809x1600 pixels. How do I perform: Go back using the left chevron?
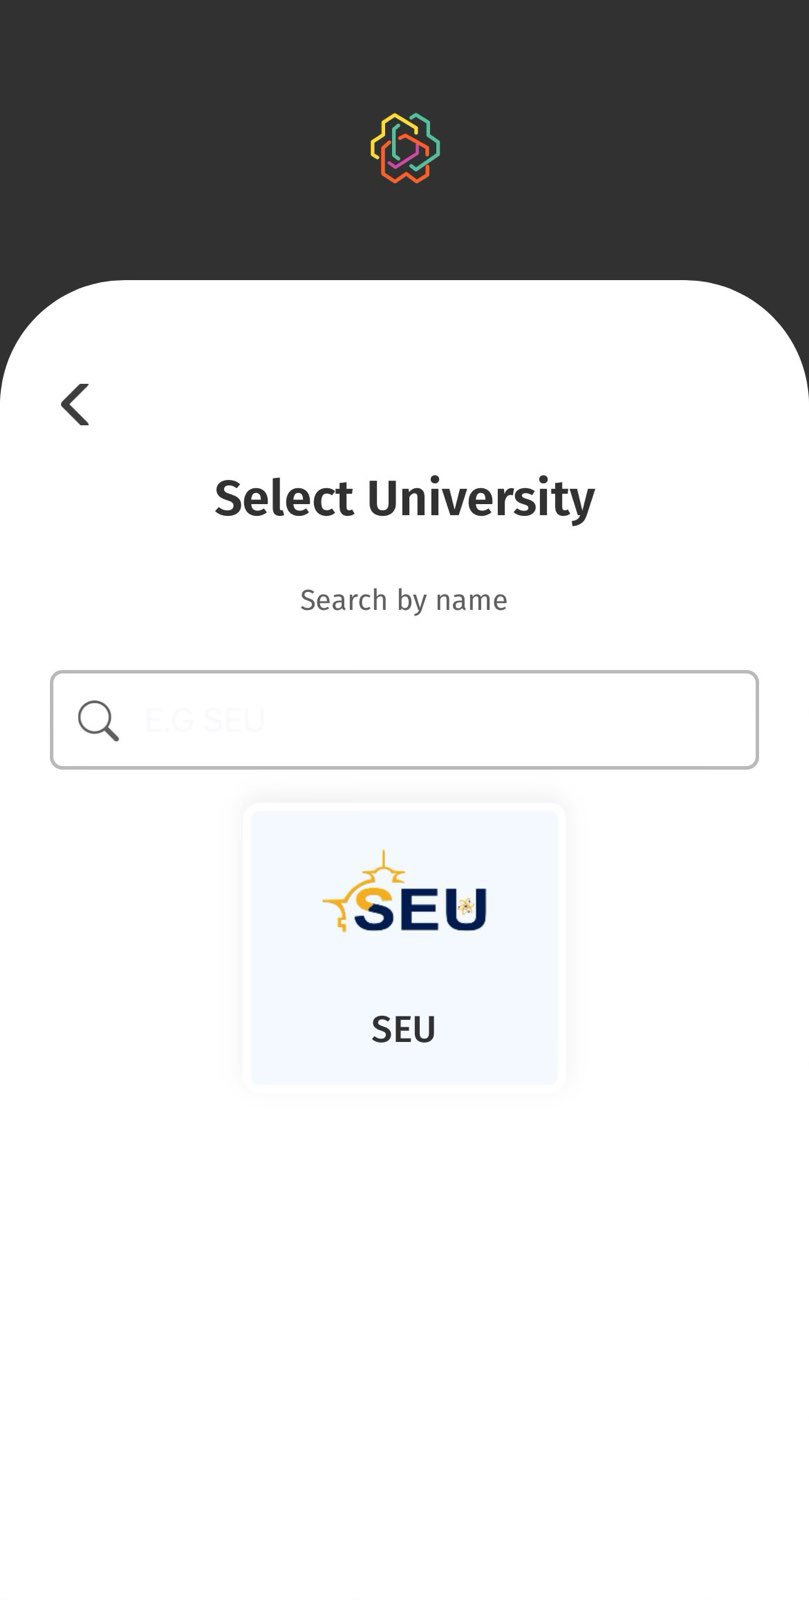pyautogui.click(x=75, y=405)
